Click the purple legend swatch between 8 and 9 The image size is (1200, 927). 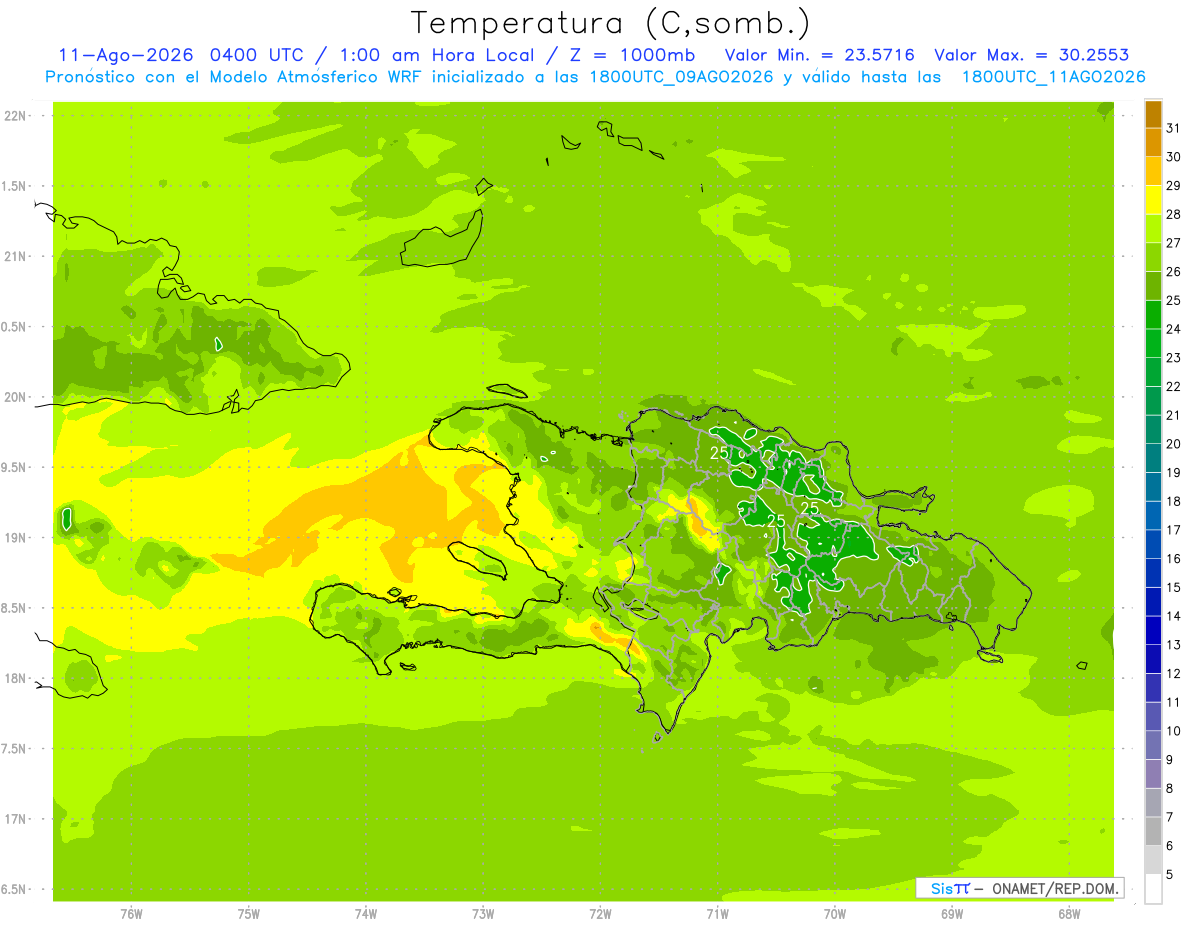tap(1153, 774)
